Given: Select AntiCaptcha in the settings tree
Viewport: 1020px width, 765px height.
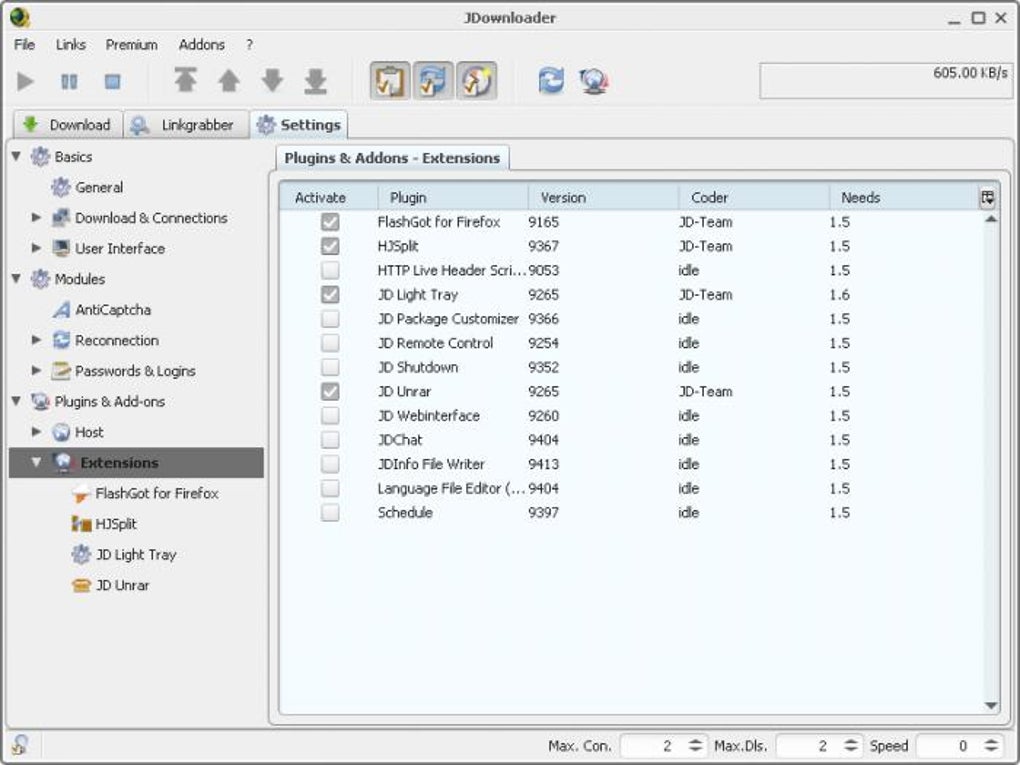Looking at the screenshot, I should (x=112, y=310).
